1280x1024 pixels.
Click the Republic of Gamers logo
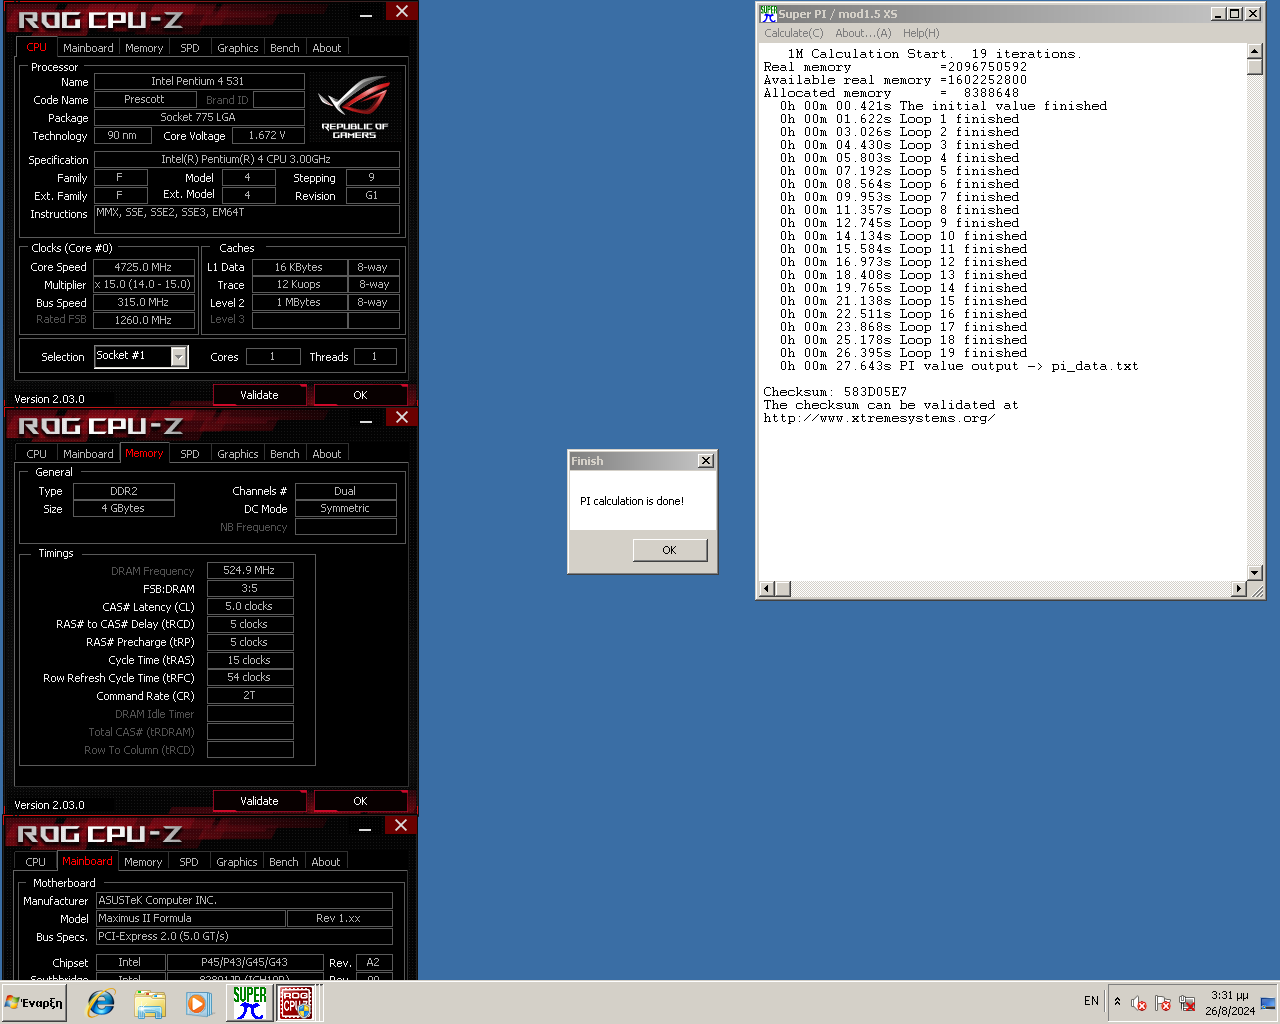pyautogui.click(x=354, y=108)
